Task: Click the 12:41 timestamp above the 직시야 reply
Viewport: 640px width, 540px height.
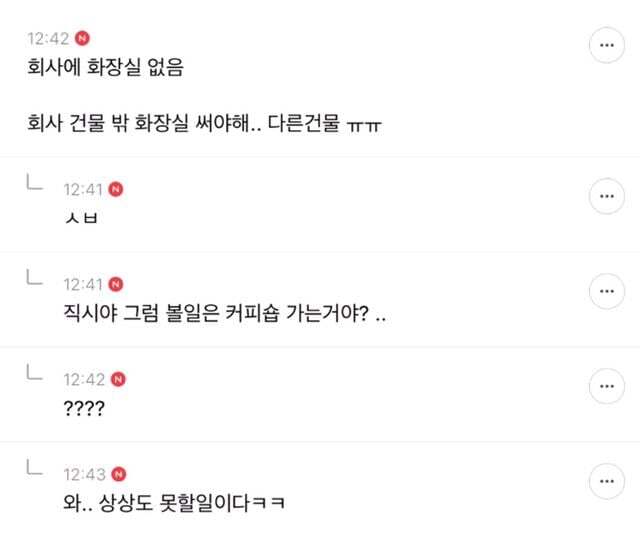Action: point(82,284)
